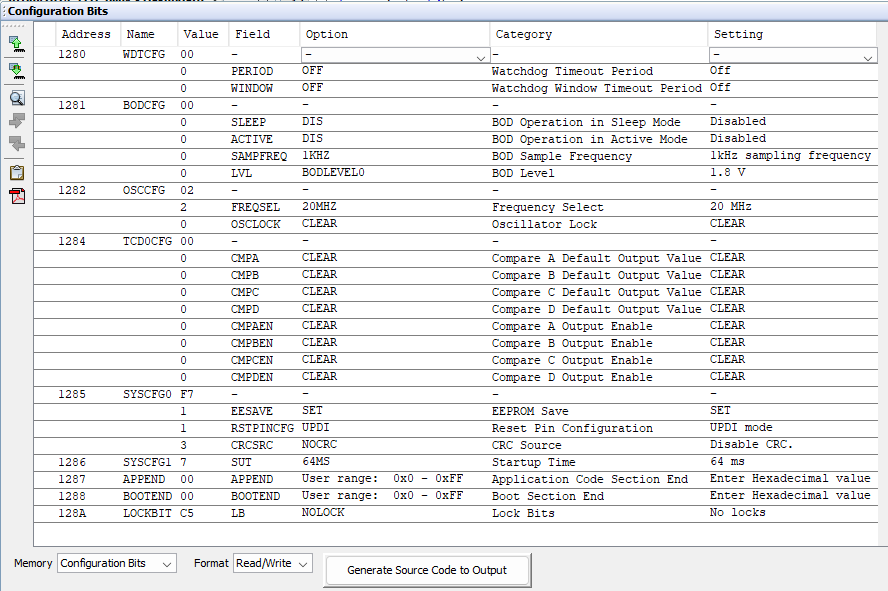Click the address 1280 cell

click(x=72, y=54)
